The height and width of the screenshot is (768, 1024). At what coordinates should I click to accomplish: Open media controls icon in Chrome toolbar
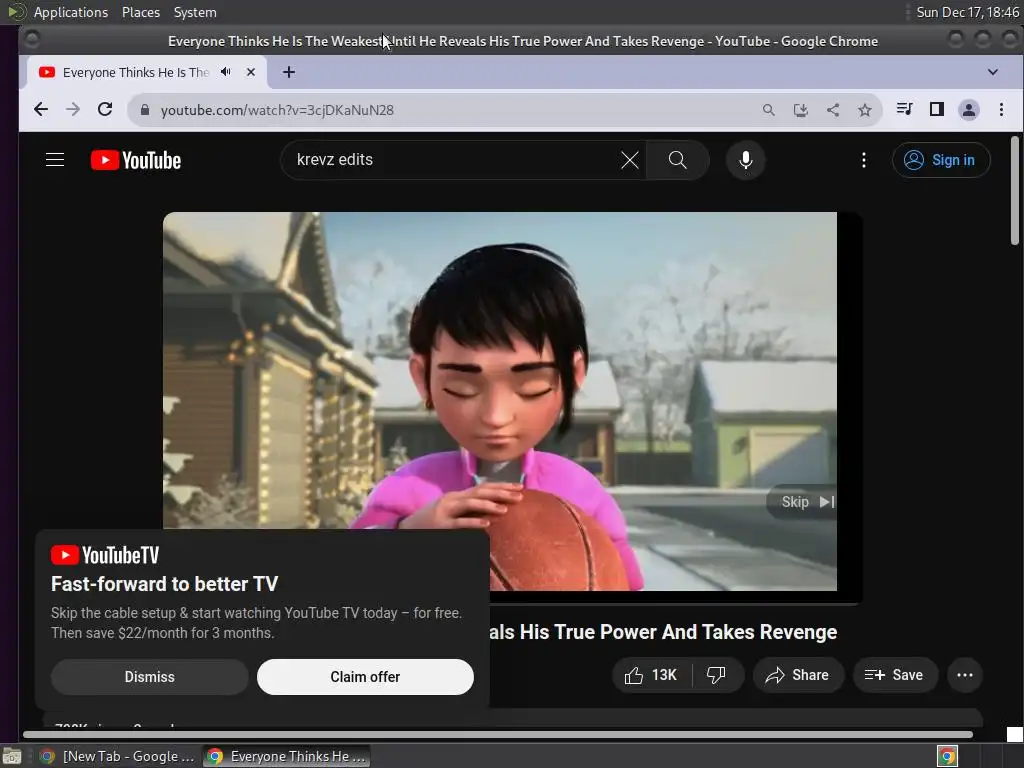904,109
